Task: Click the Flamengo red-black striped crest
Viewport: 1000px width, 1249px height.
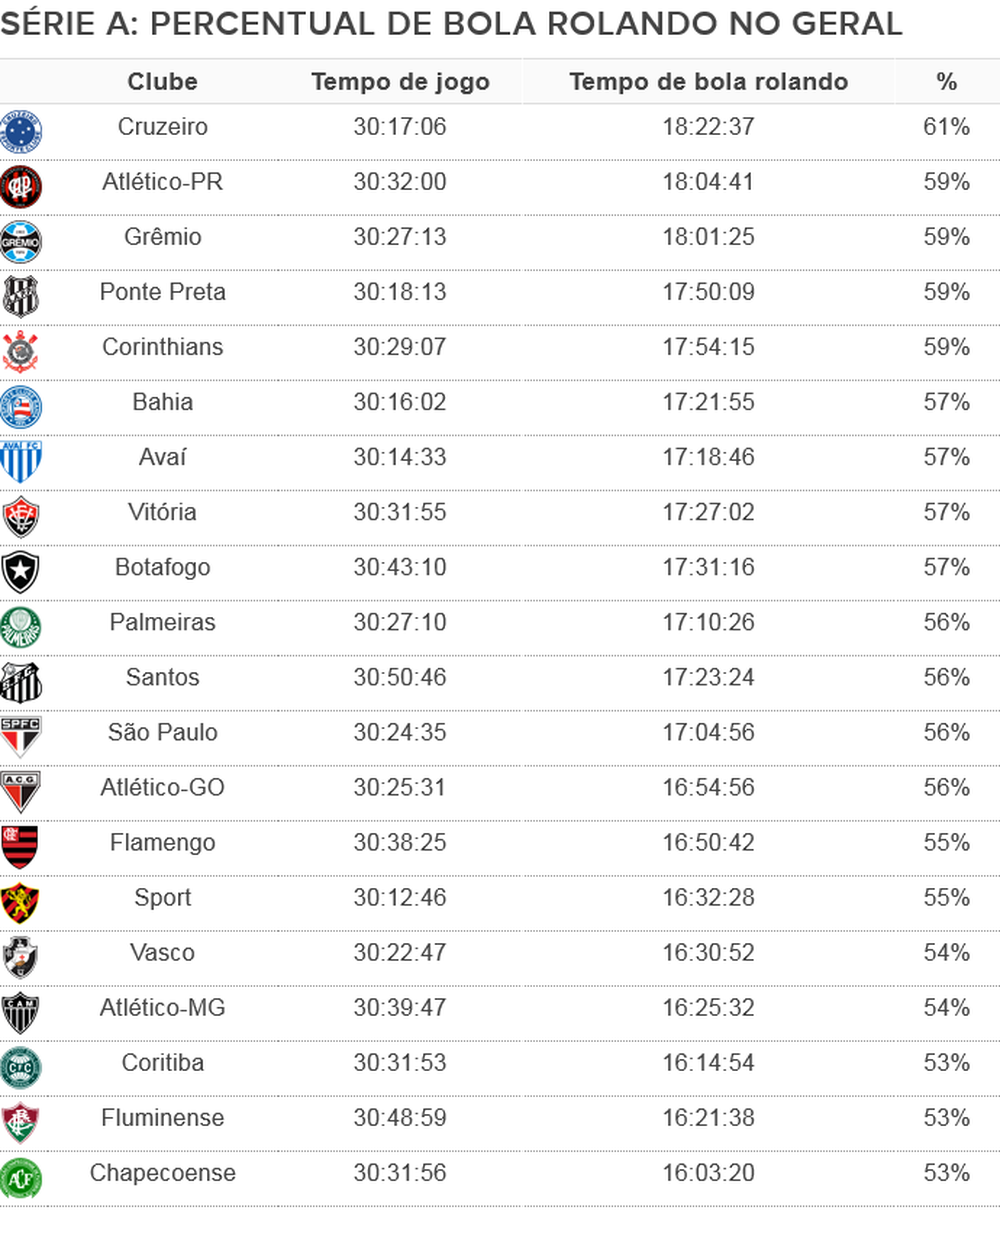Action: point(21,847)
